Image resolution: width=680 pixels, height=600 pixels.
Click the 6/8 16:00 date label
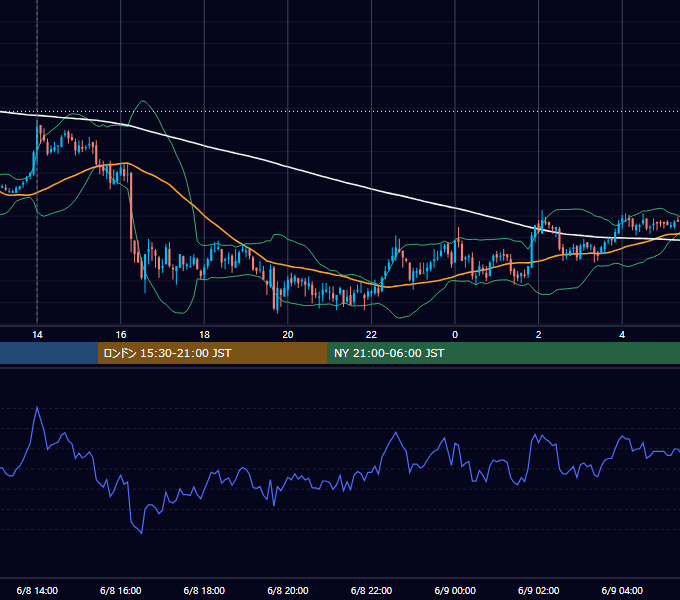coord(121,590)
